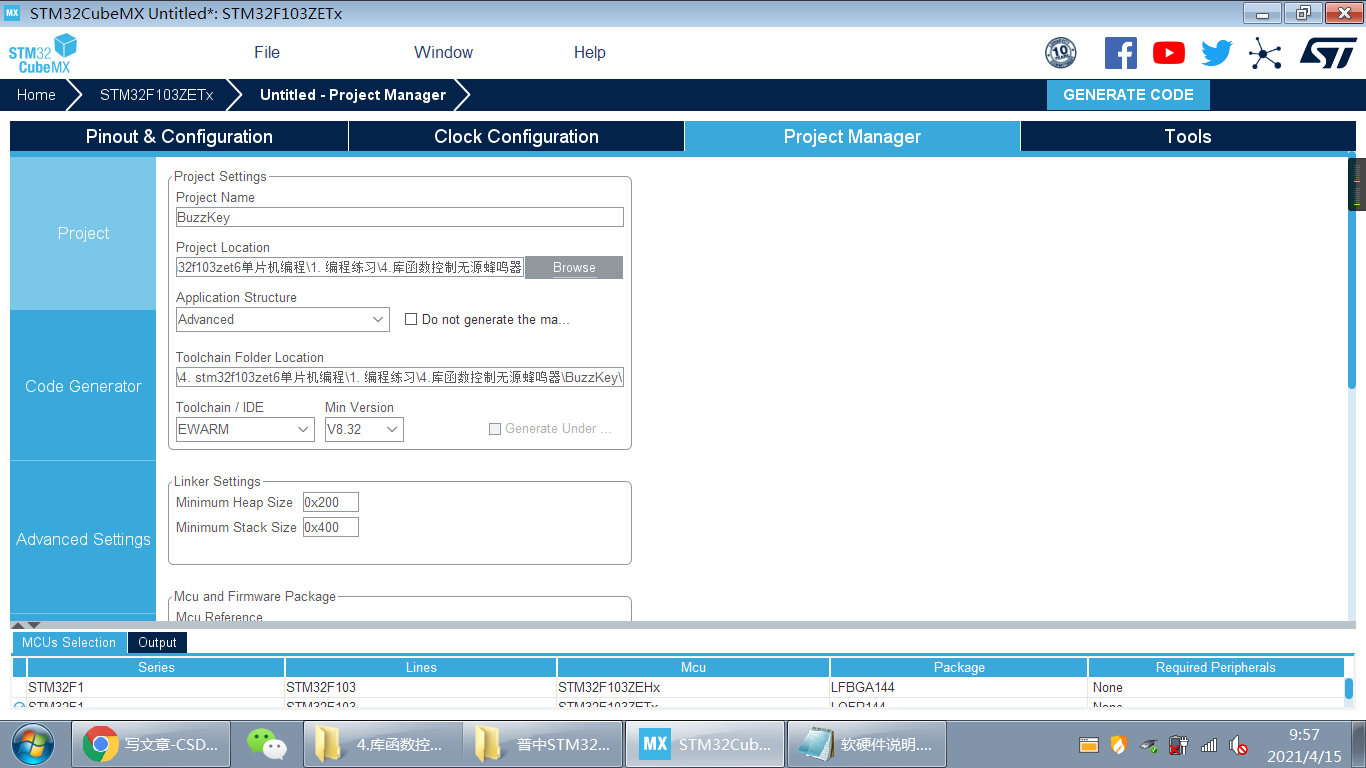
Task: Unmute audio via the speaker tray icon
Action: (x=1238, y=745)
